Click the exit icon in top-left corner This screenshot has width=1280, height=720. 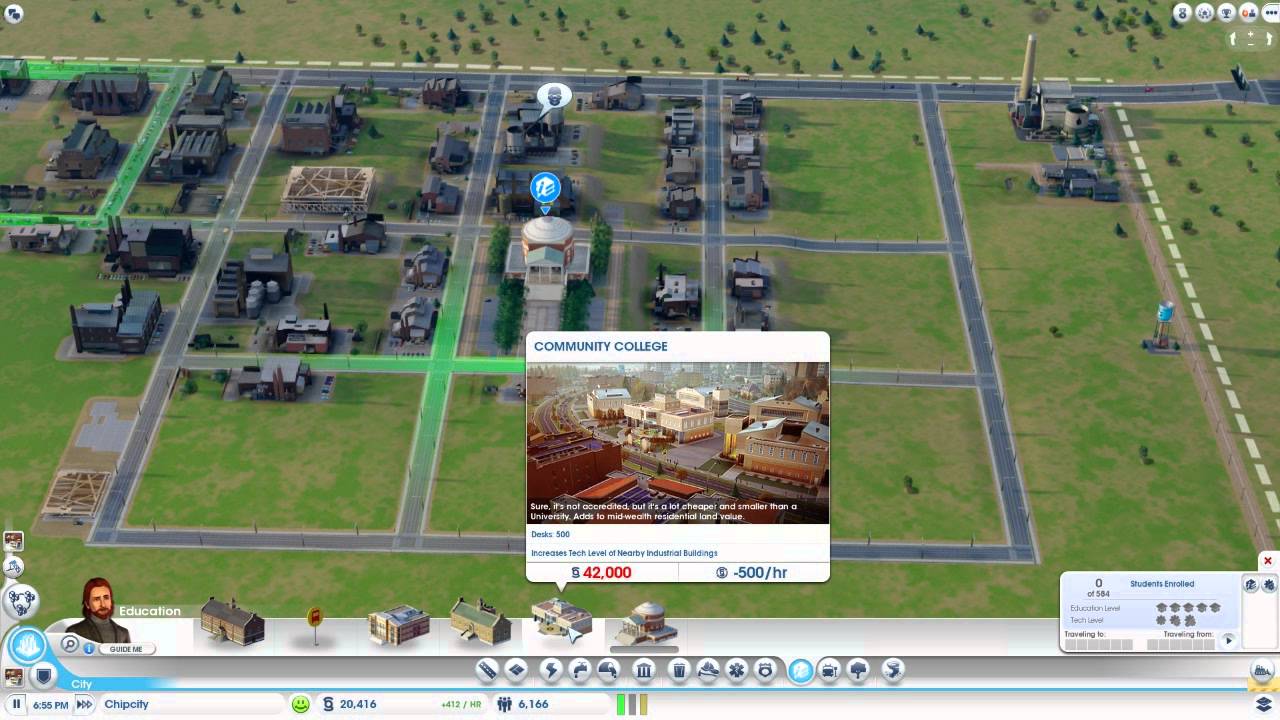coord(14,13)
